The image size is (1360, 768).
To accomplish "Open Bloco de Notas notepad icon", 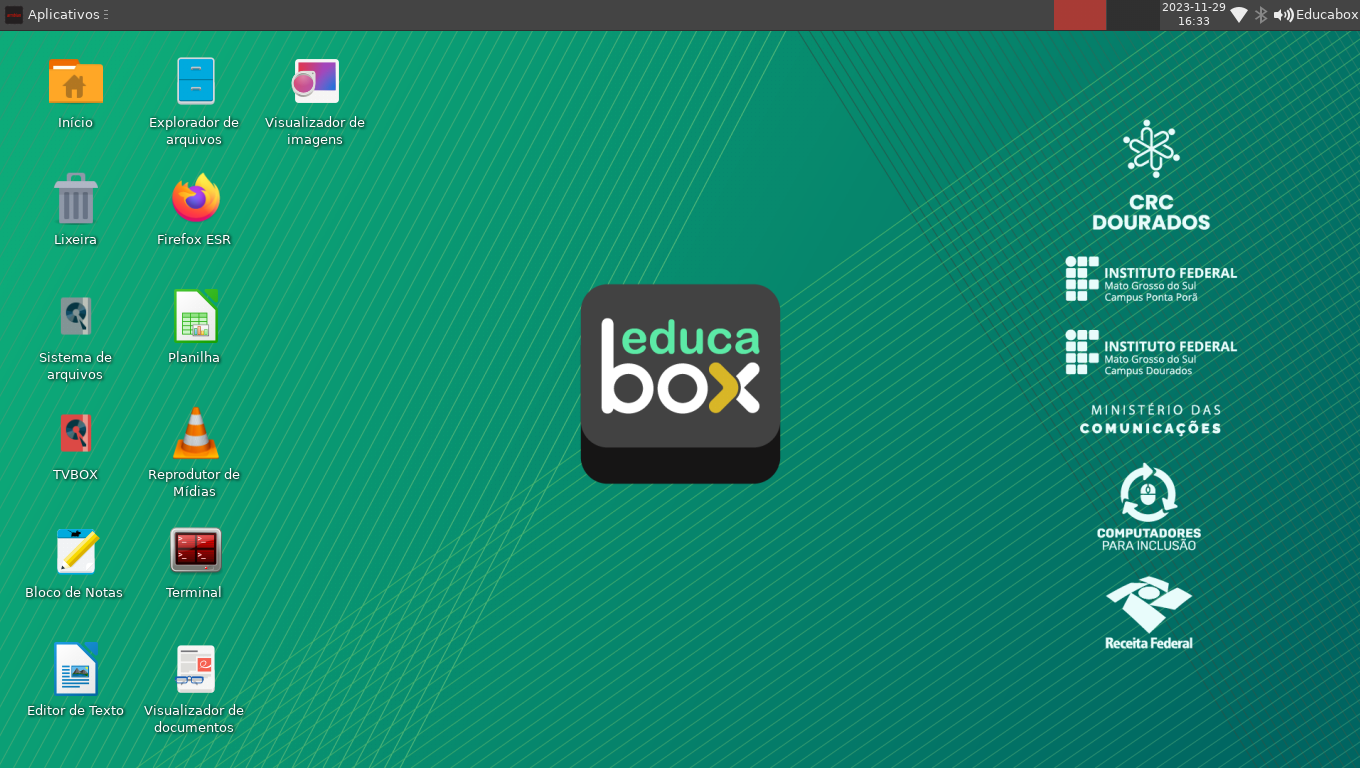I will [x=76, y=551].
